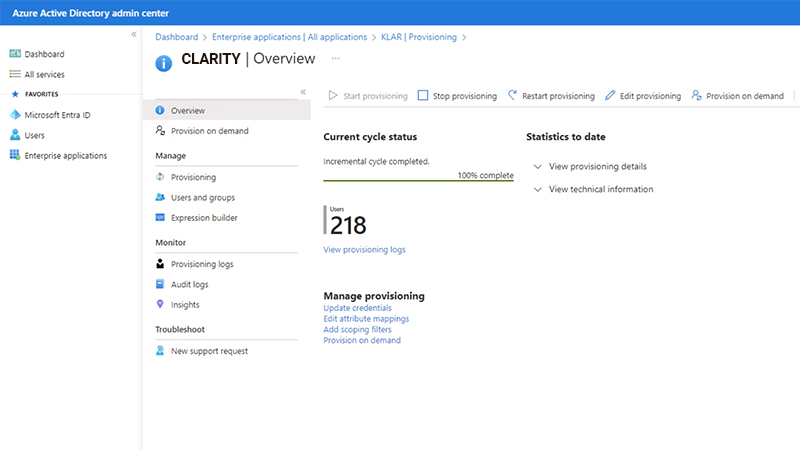
Task: Collapse the CLARITY resource menu
Action: [x=303, y=92]
